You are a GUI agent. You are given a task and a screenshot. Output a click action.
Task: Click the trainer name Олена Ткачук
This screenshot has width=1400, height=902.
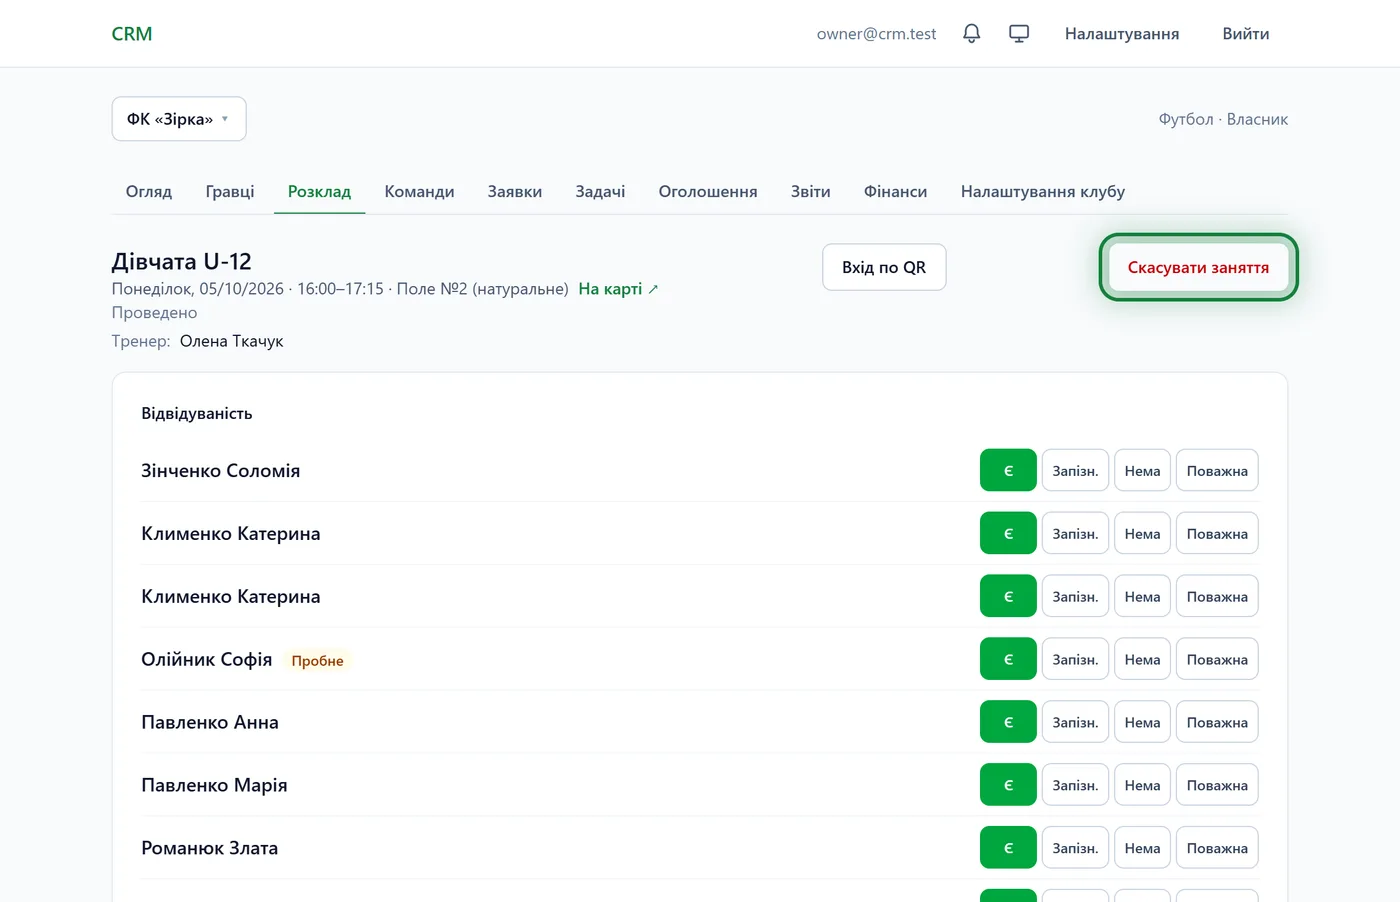pyautogui.click(x=232, y=341)
